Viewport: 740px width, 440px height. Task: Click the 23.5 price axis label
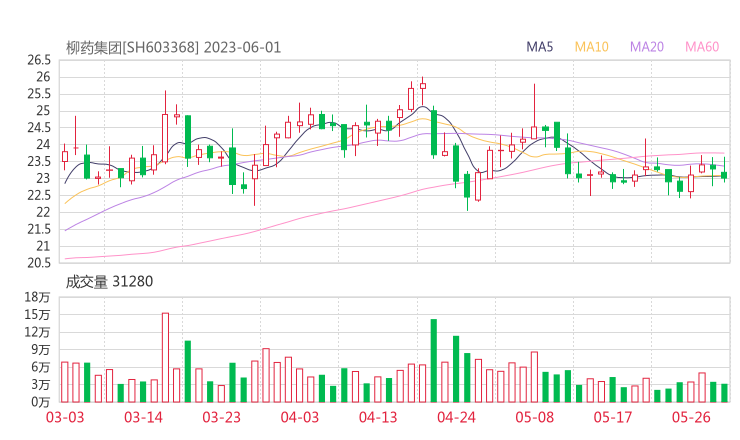[39, 161]
